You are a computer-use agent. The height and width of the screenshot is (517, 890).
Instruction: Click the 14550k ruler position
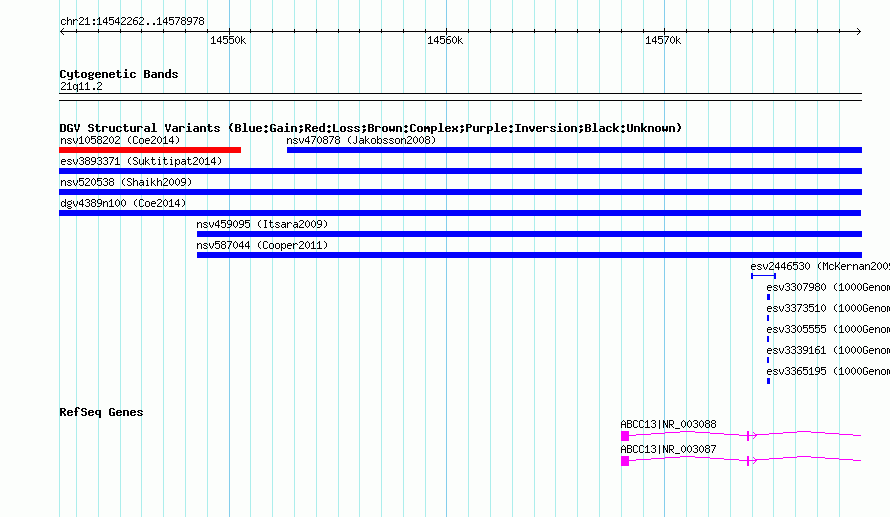[228, 40]
